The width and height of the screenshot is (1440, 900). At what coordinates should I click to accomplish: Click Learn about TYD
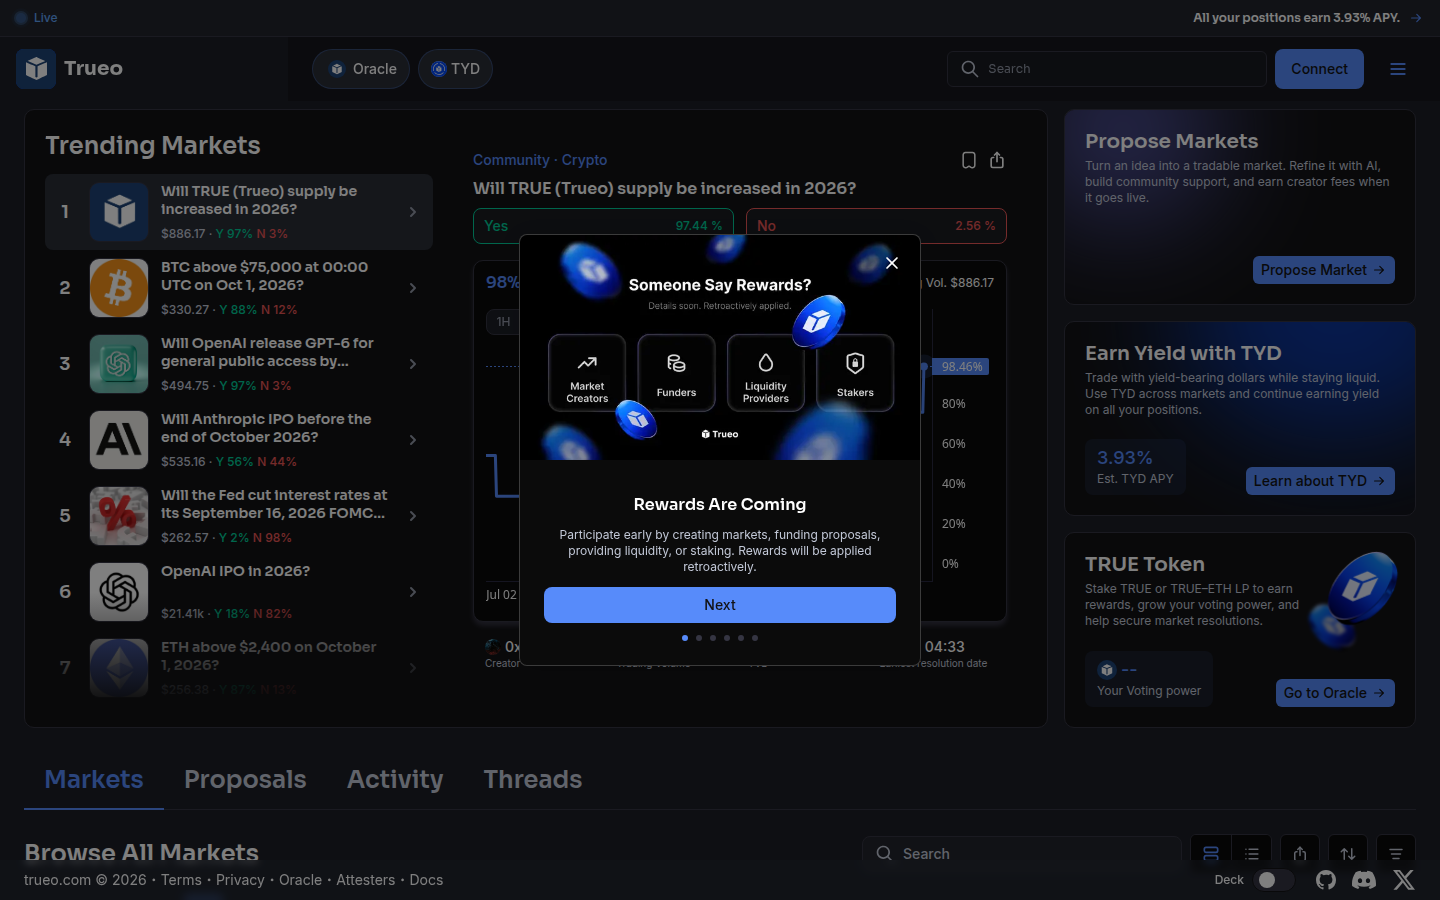coord(1320,481)
